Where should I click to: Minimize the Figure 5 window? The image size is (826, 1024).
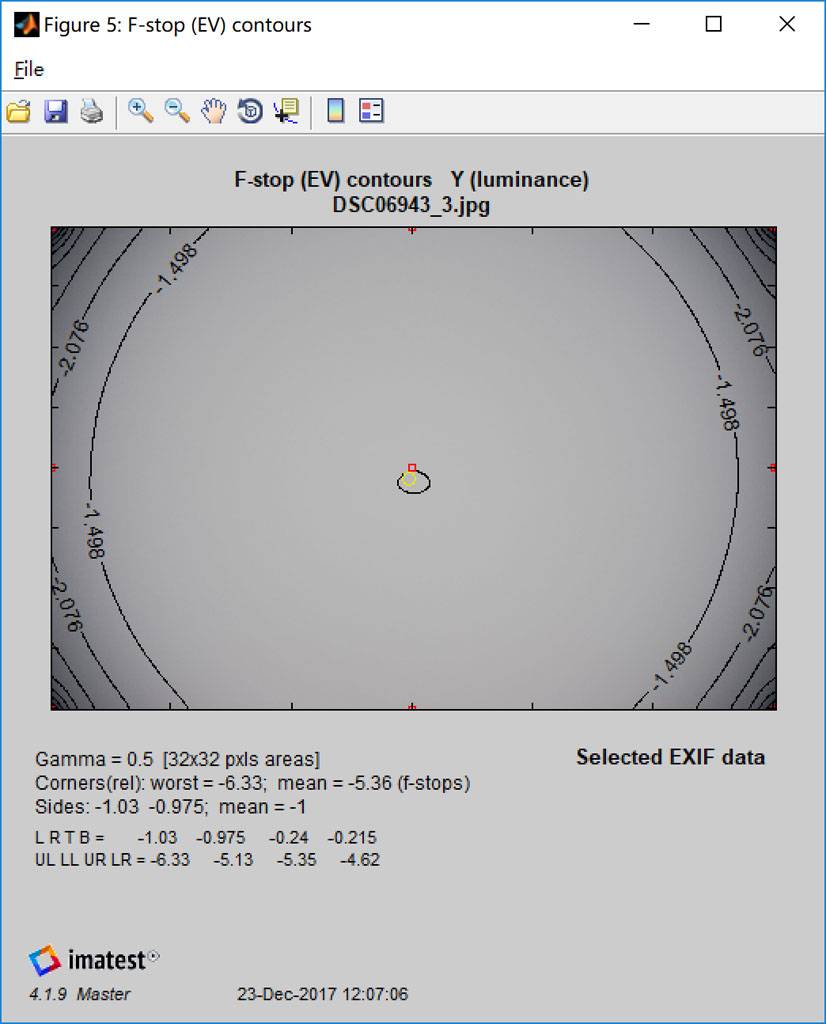(x=640, y=25)
